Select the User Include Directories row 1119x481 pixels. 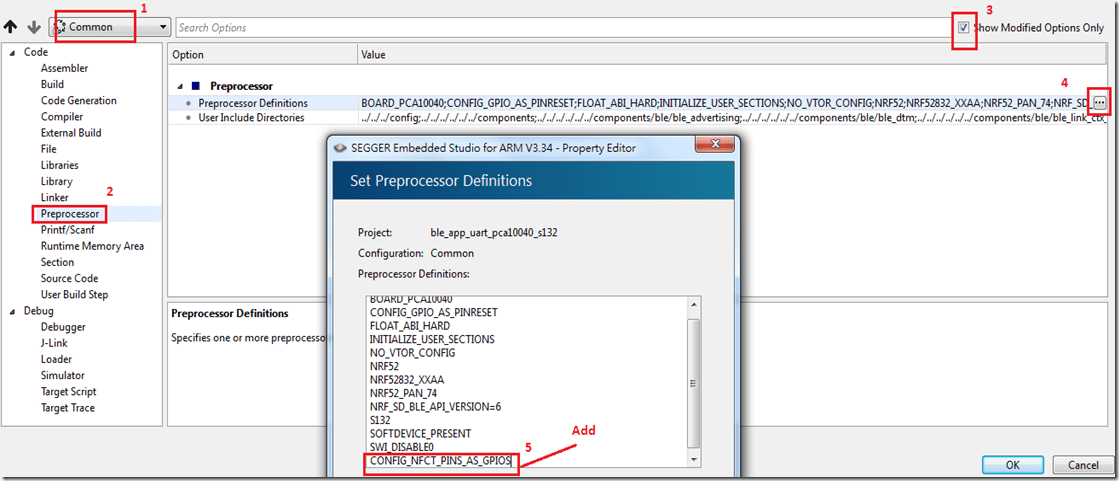(251, 118)
